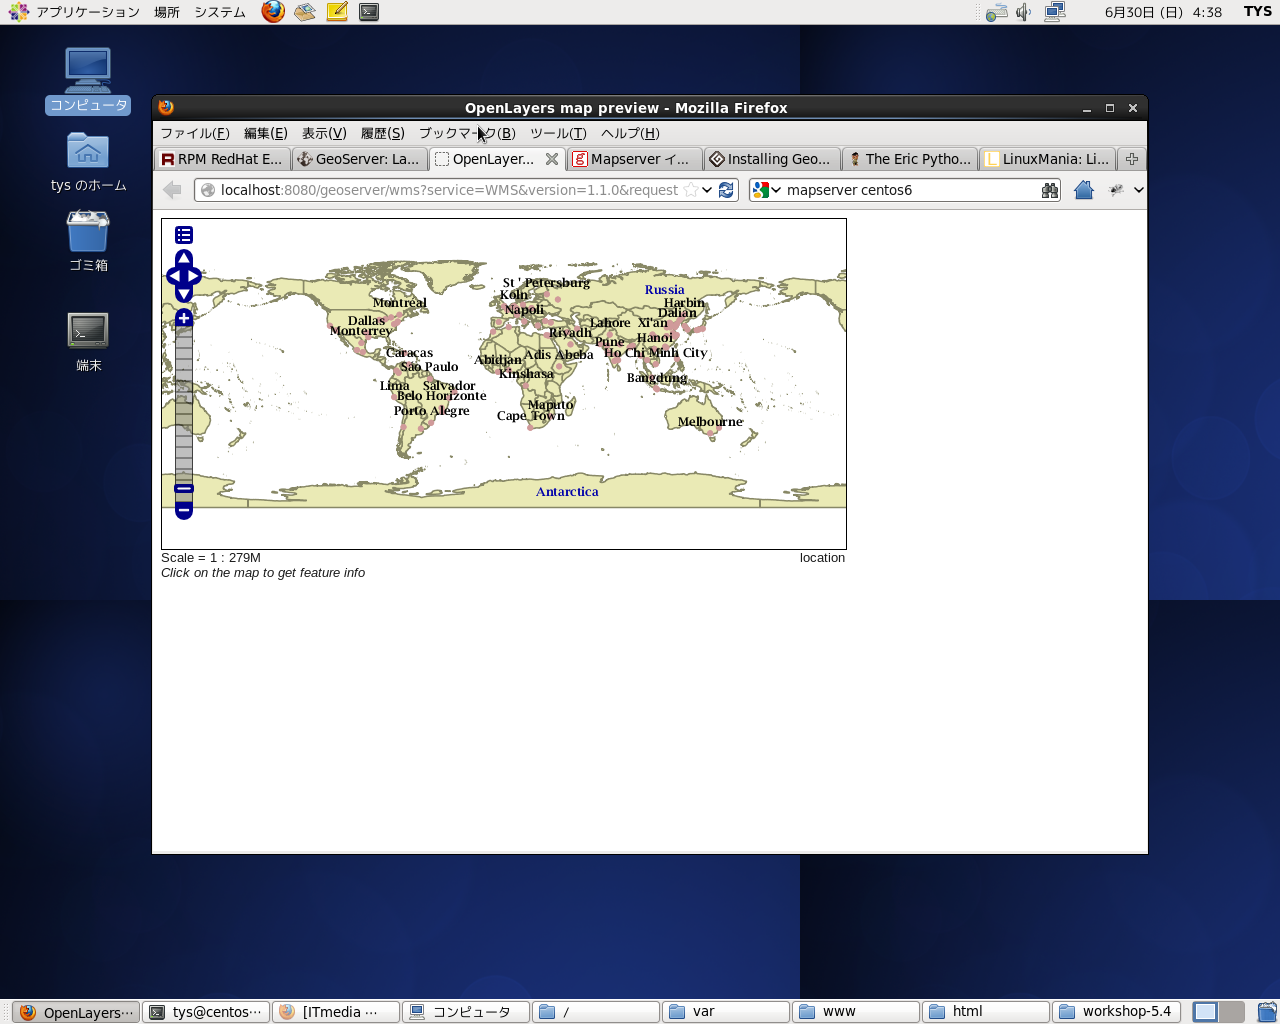
Task: Bookmark this page with star icon
Action: [691, 190]
